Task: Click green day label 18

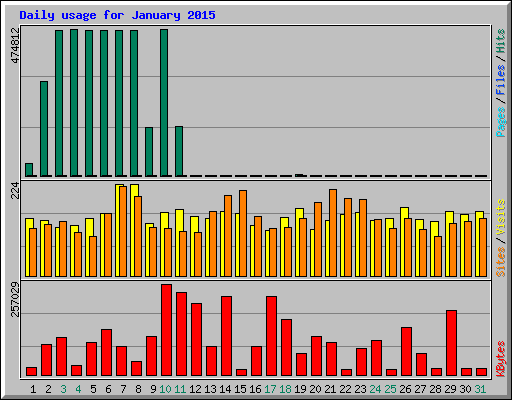Action: pos(285,389)
